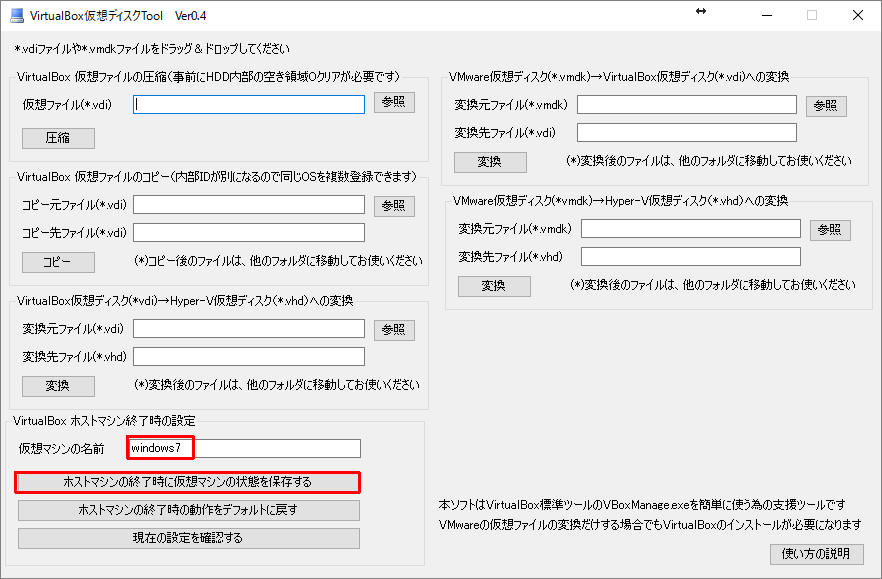Click 変換 button in vdi→Hyper-V section
882x579 pixels.
(58, 386)
